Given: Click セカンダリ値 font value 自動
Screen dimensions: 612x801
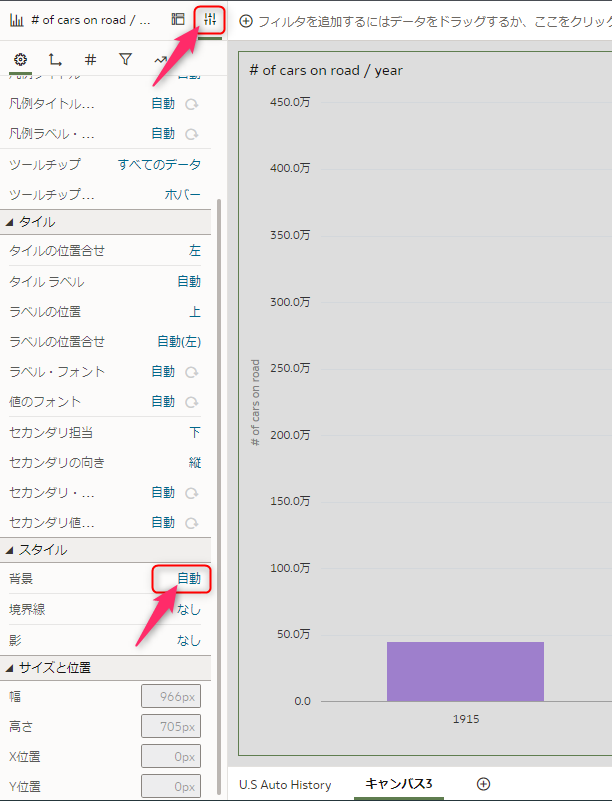Looking at the screenshot, I should pos(163,523).
